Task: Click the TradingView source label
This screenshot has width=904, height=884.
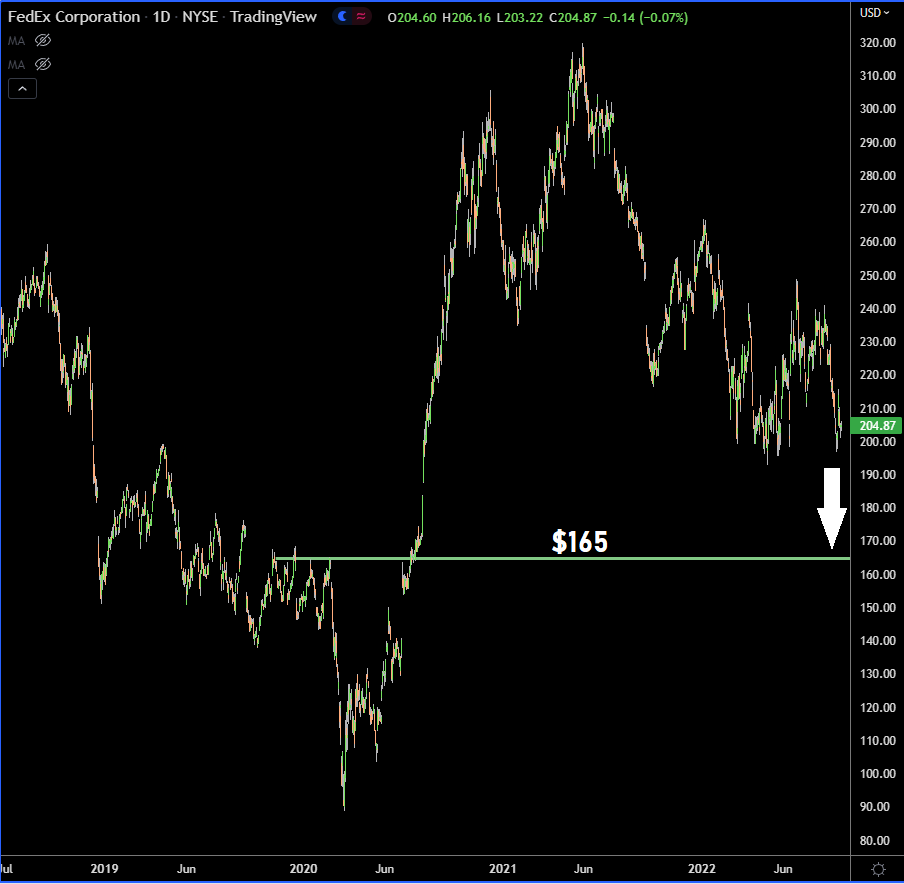Action: pos(273,17)
